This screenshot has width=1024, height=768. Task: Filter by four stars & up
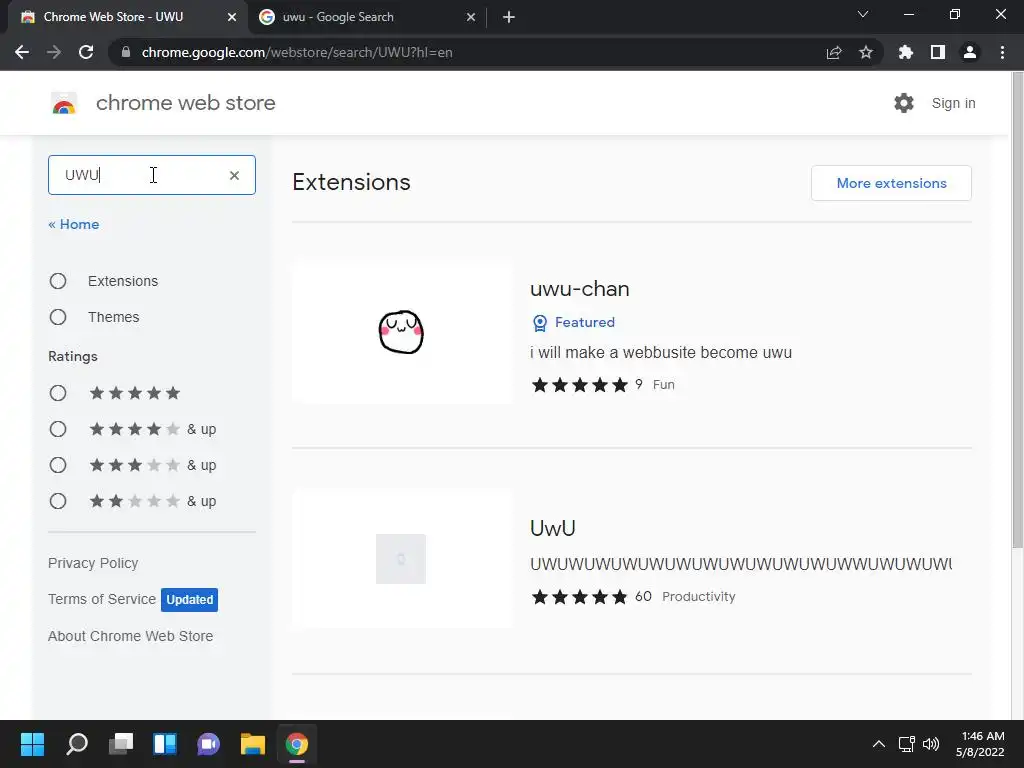(58, 429)
